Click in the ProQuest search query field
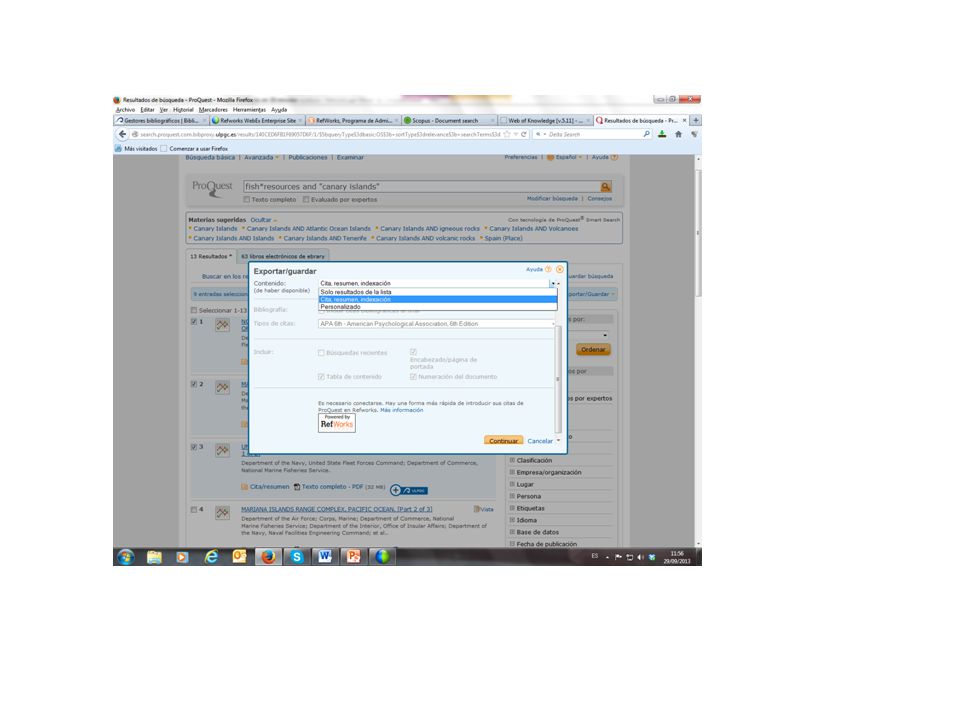Image resolution: width=960 pixels, height=720 pixels. coord(421,187)
